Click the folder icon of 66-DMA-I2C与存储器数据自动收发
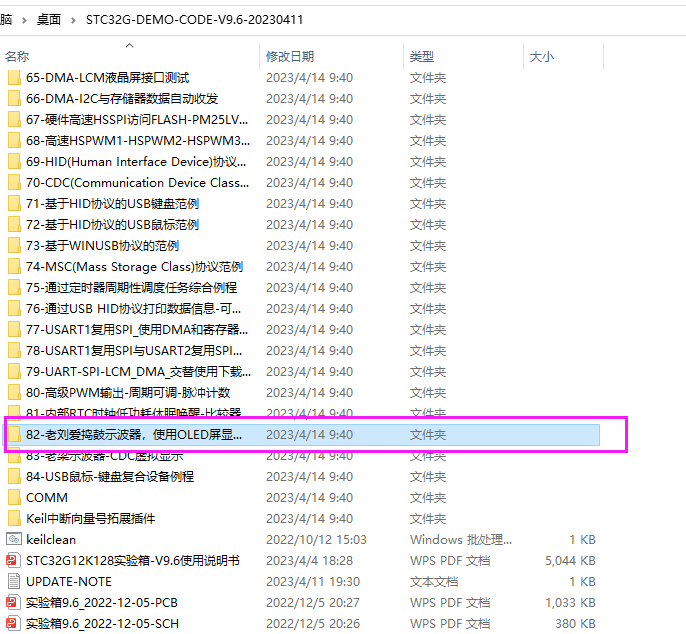686x634 pixels. [14, 99]
